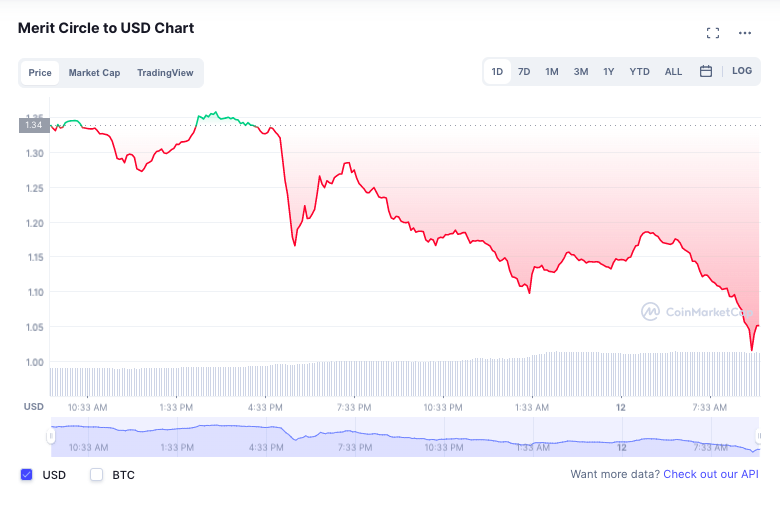The image size is (780, 516).
Task: Grab the left range navigator handle
Action: pos(51,436)
